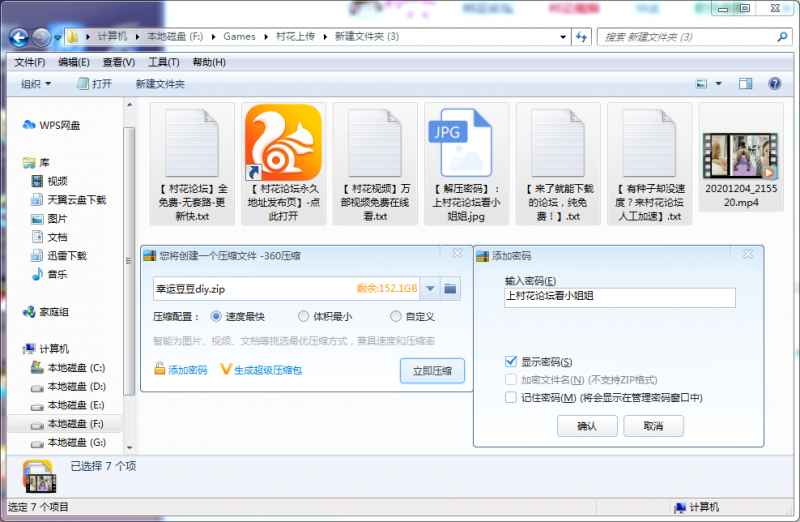
Task: Expand the 组织 dropdown in toolbar
Action: click(x=36, y=84)
